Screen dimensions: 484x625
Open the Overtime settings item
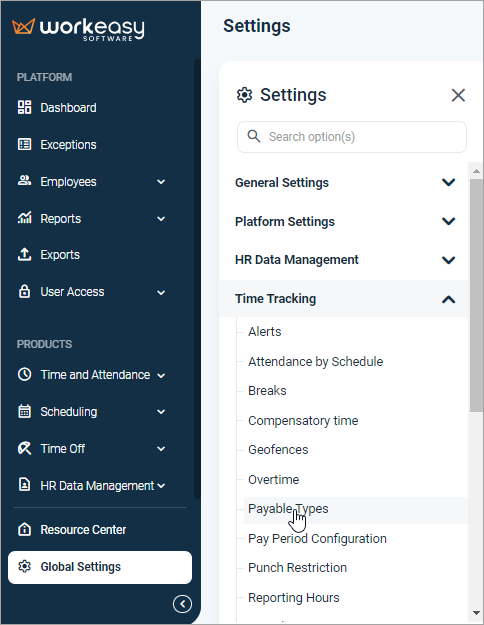pyautogui.click(x=273, y=480)
